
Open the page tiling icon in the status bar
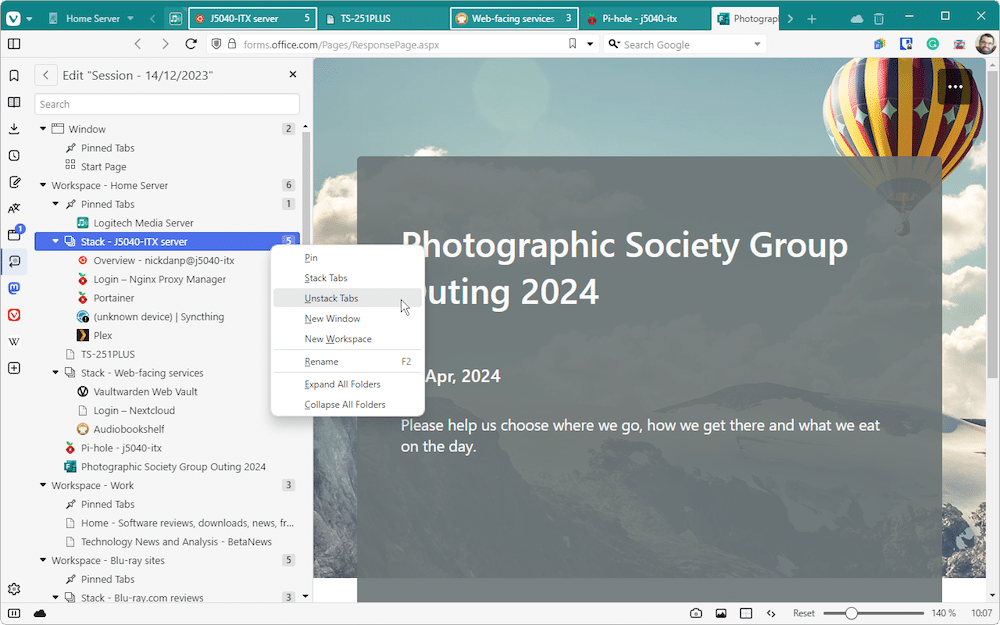pos(746,612)
